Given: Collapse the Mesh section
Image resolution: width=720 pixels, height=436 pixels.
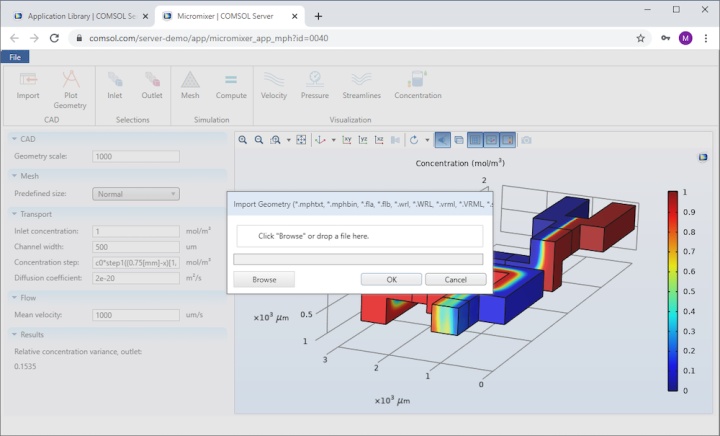Looking at the screenshot, I should (14, 176).
